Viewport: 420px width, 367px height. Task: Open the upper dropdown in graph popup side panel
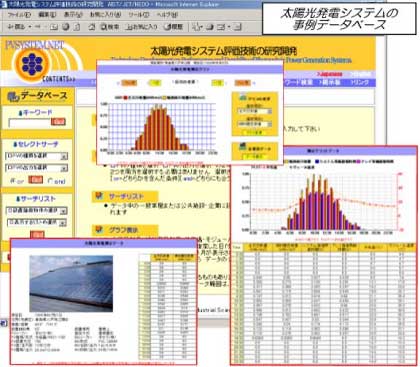coord(255,111)
